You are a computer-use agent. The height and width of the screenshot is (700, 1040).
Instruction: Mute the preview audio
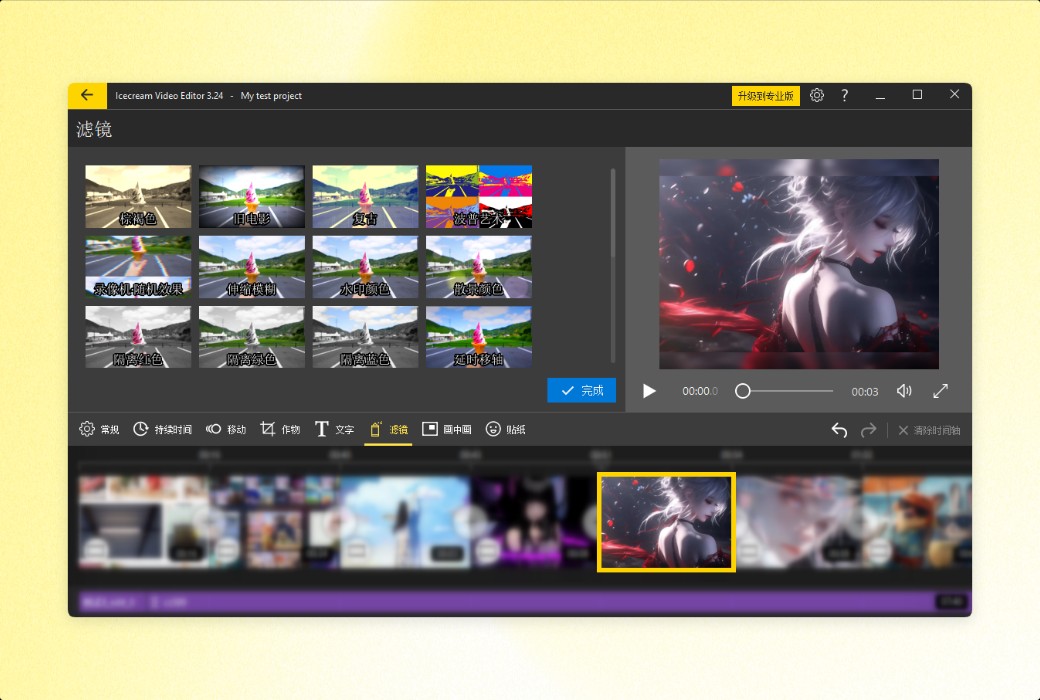pos(904,391)
